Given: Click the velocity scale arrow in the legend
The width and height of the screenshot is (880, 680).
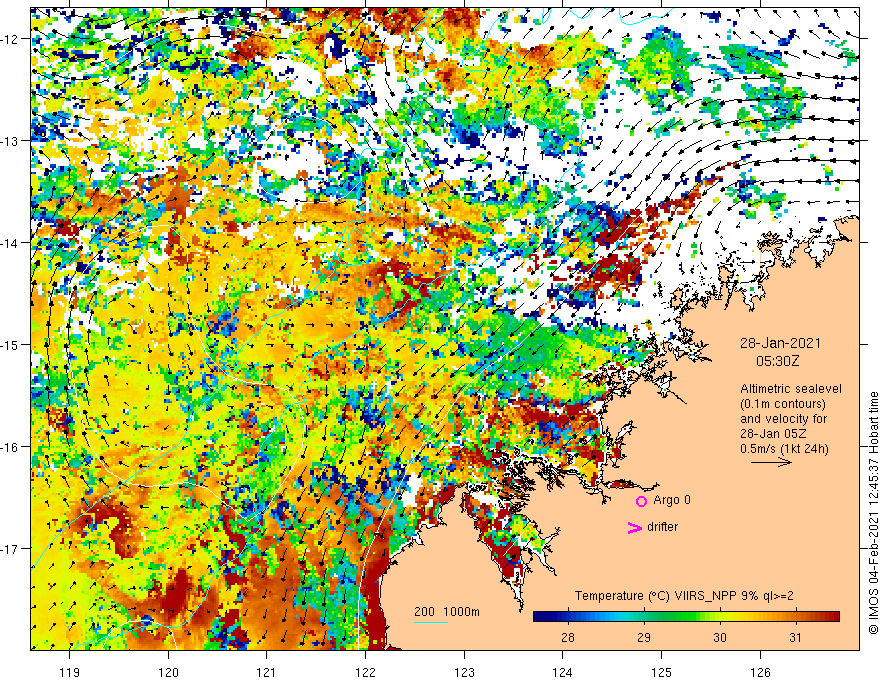Looking at the screenshot, I should [x=771, y=463].
